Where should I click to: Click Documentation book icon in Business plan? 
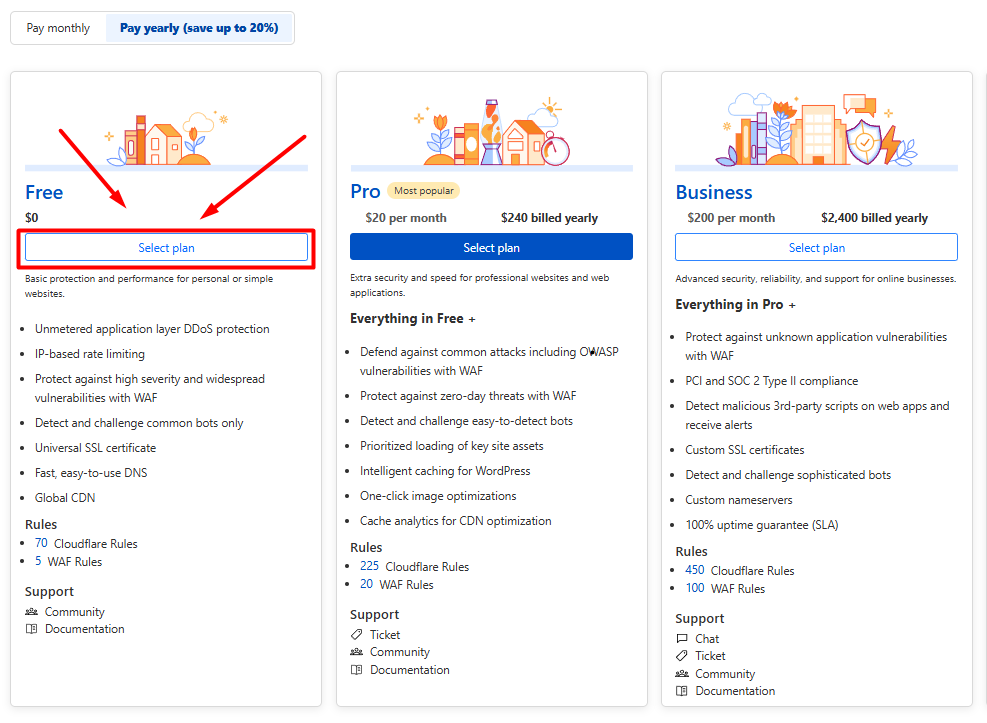tap(682, 691)
